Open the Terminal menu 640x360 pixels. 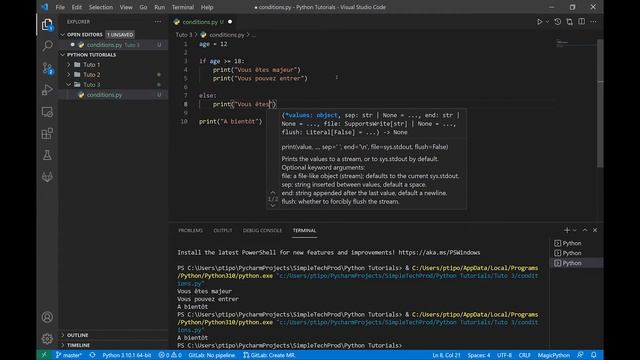[x=182, y=7]
